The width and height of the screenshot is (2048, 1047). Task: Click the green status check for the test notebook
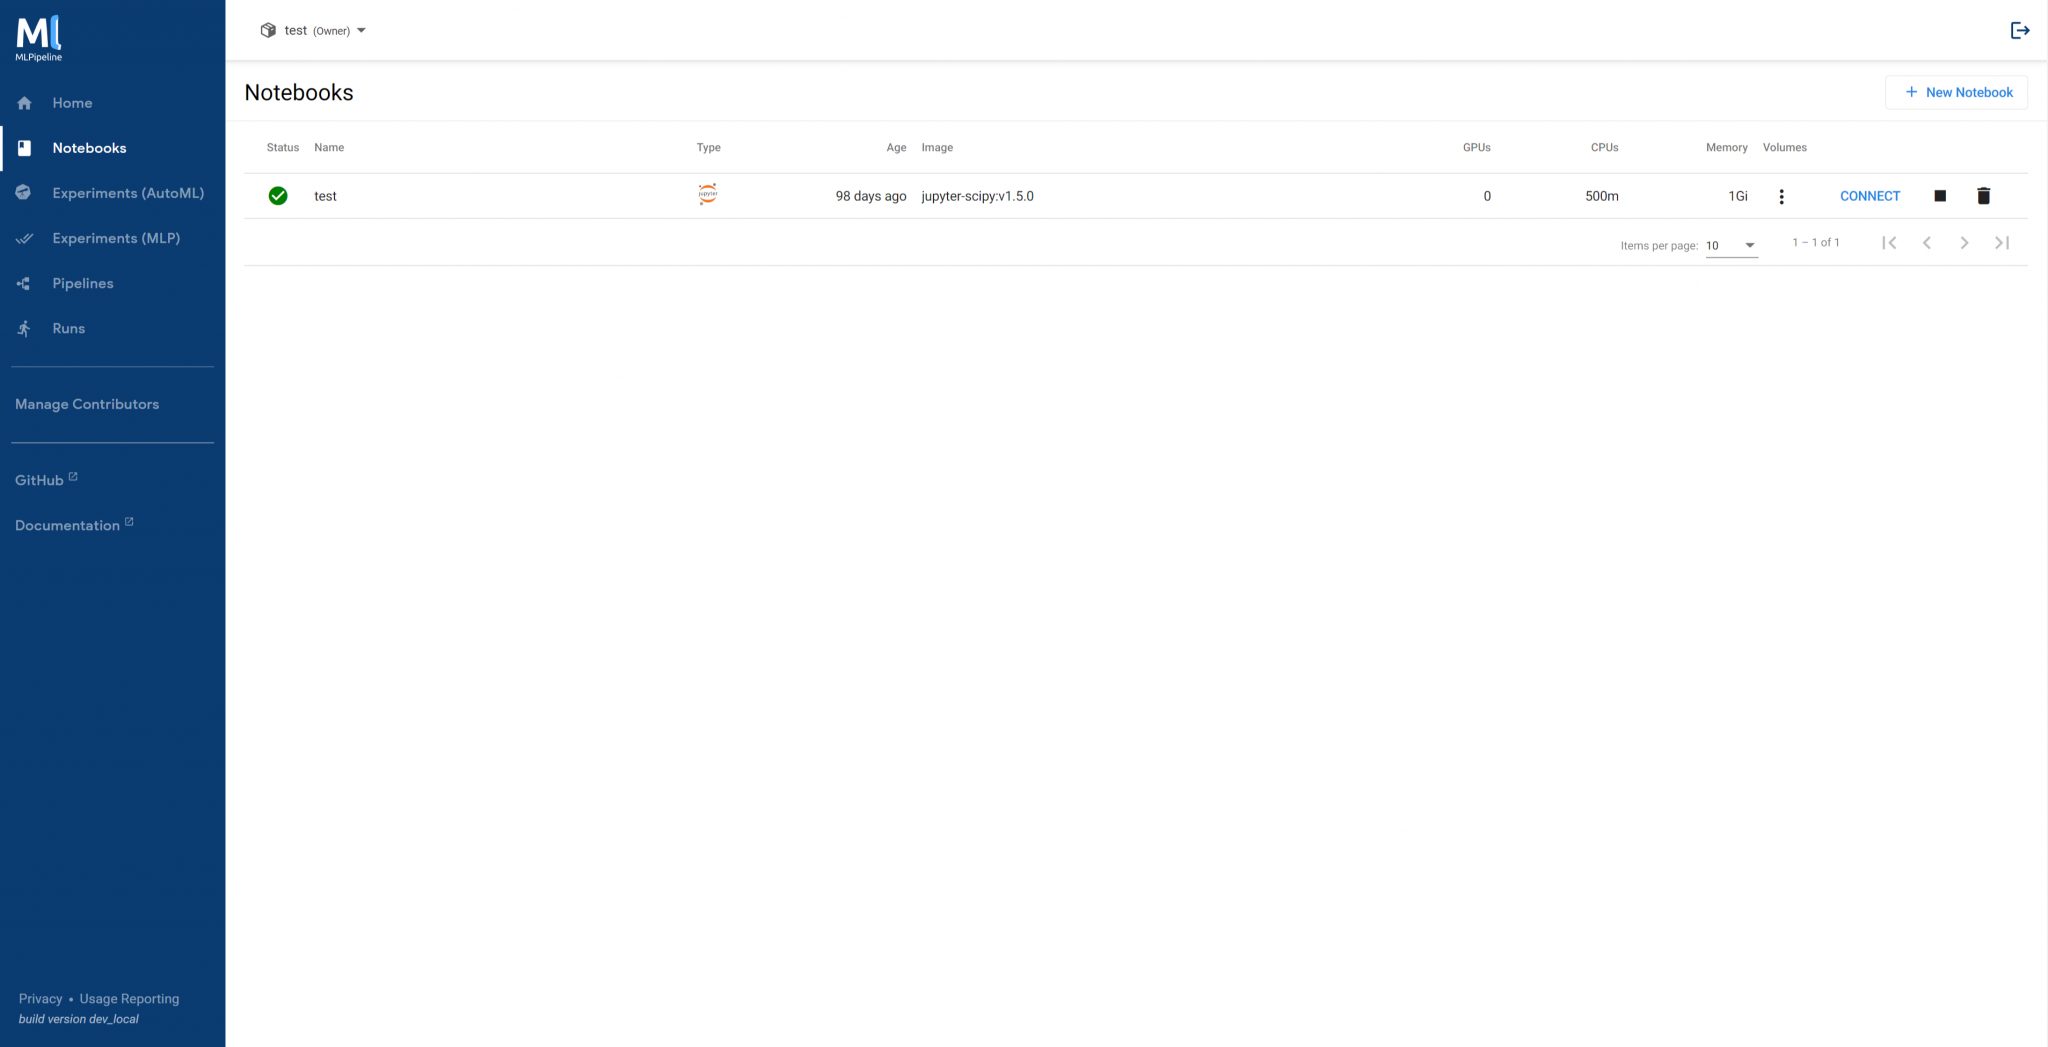pyautogui.click(x=278, y=196)
